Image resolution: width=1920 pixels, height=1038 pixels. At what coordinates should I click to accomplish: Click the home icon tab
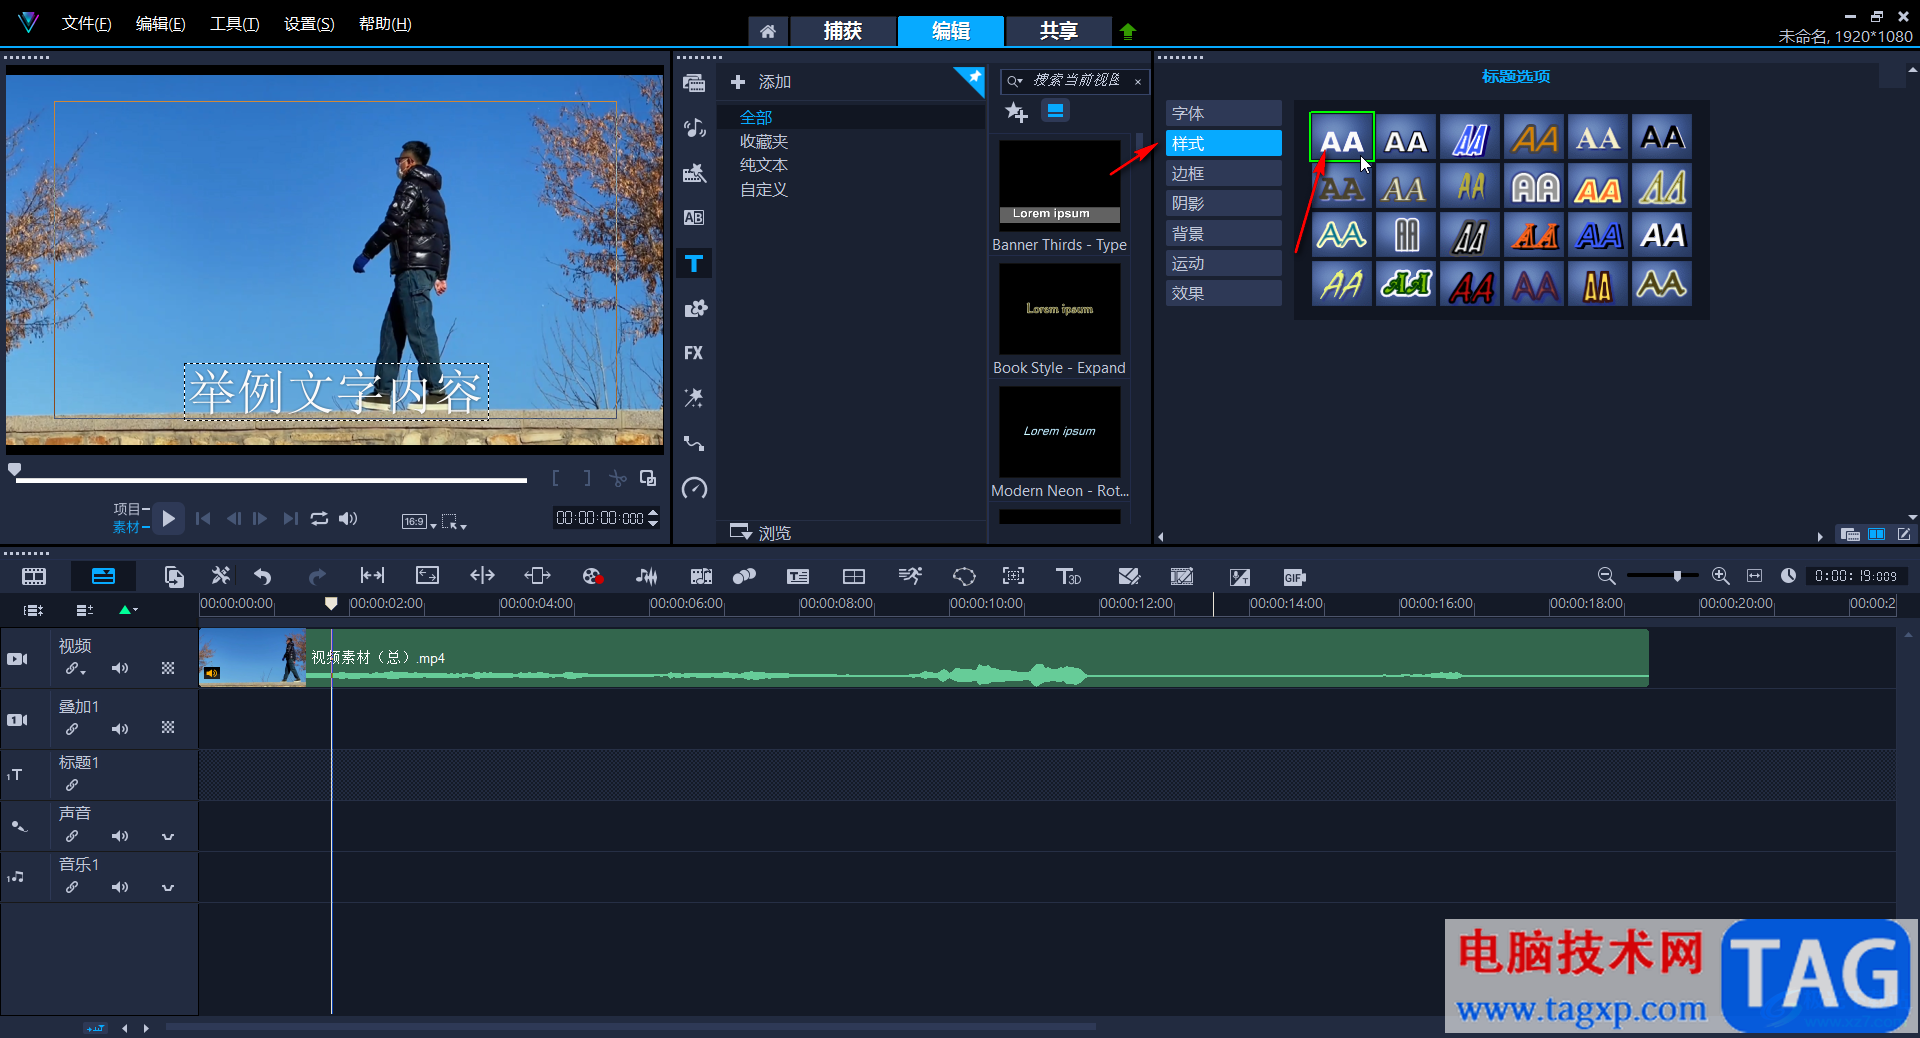[x=768, y=31]
